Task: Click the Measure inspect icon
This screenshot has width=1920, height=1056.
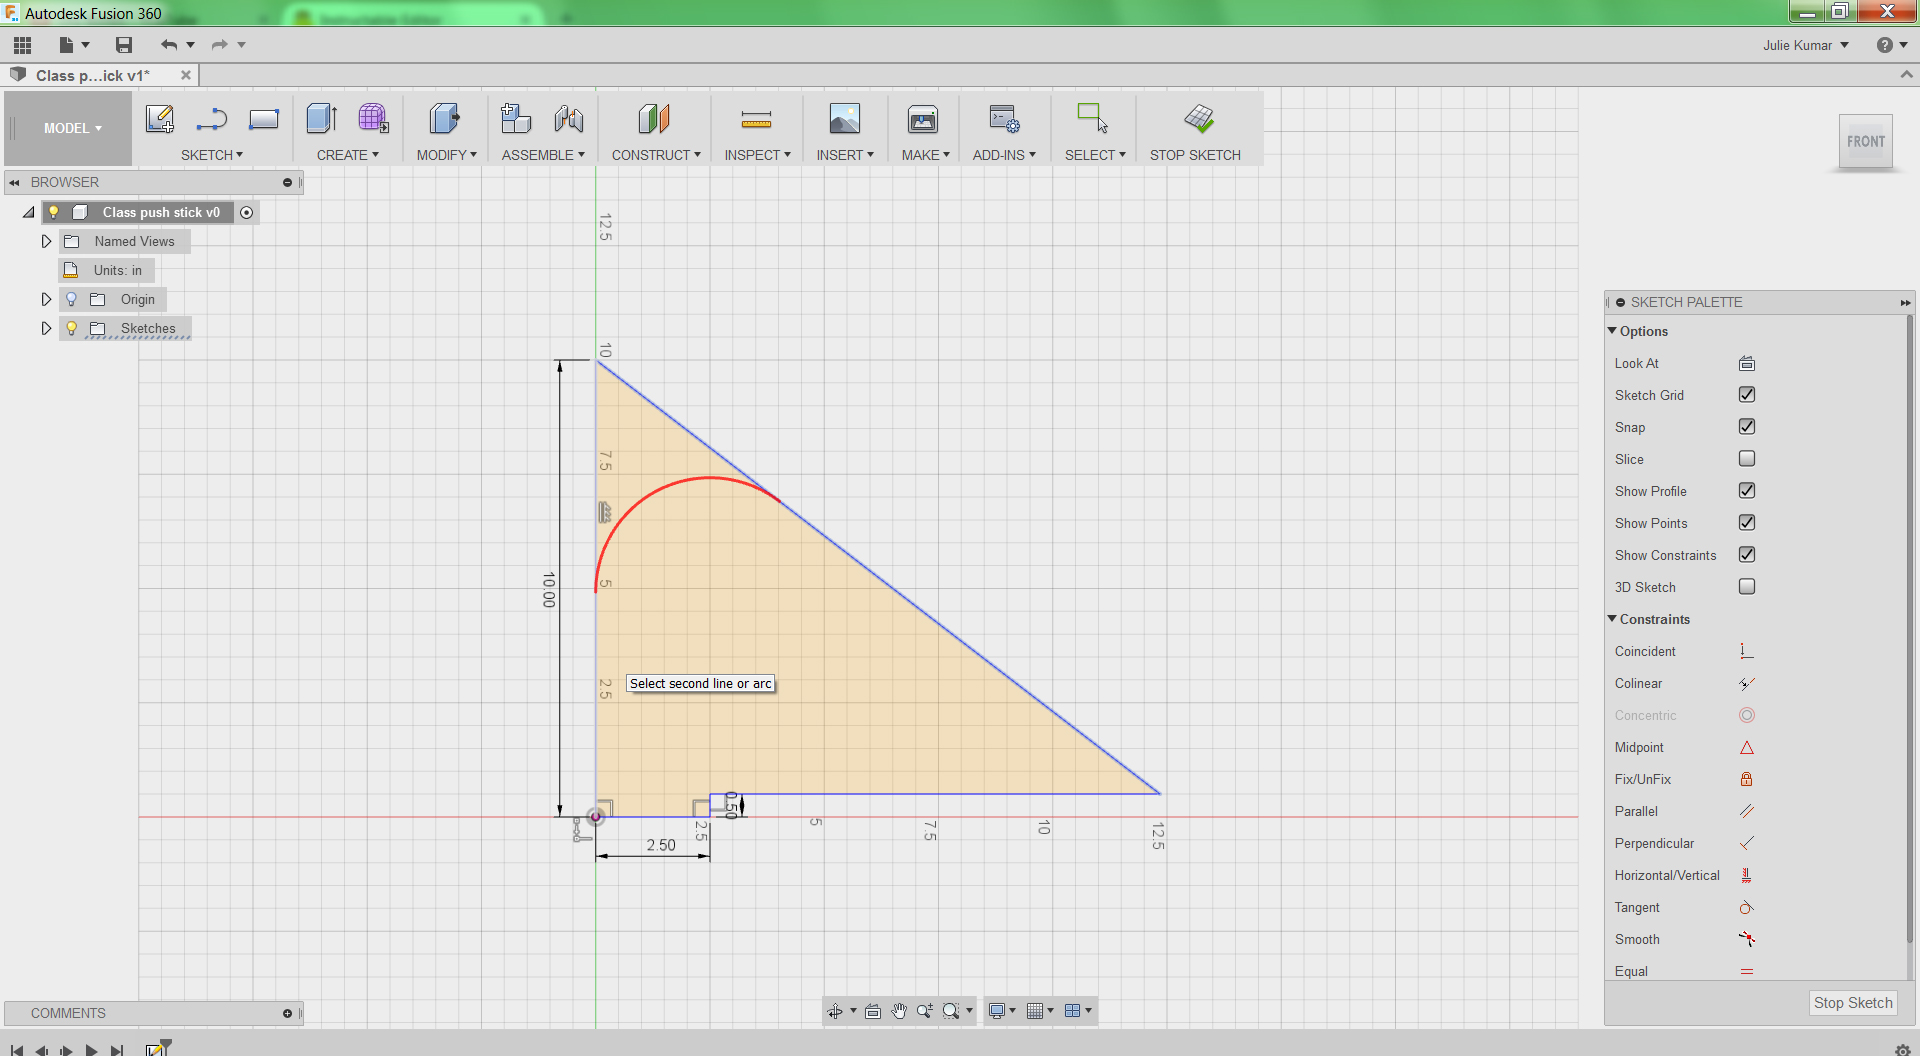Action: [x=756, y=120]
